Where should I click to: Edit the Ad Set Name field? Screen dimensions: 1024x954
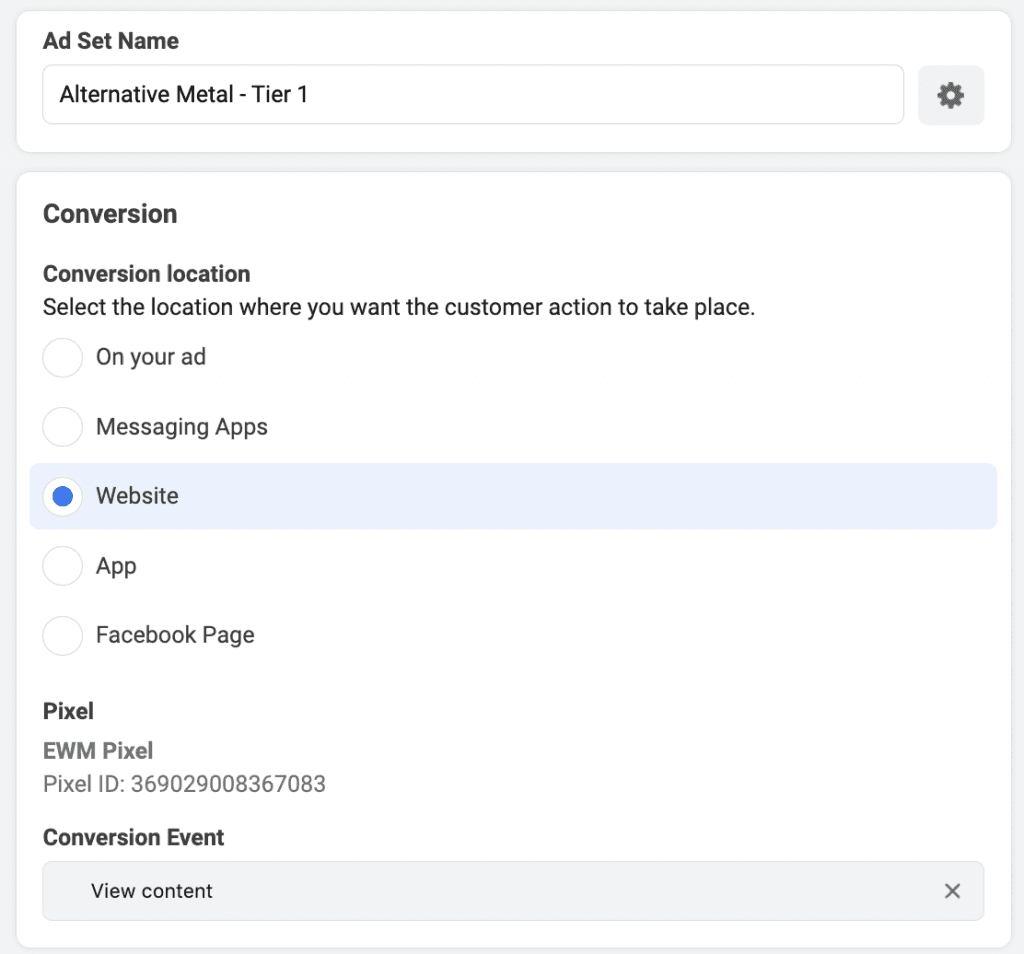click(x=473, y=95)
